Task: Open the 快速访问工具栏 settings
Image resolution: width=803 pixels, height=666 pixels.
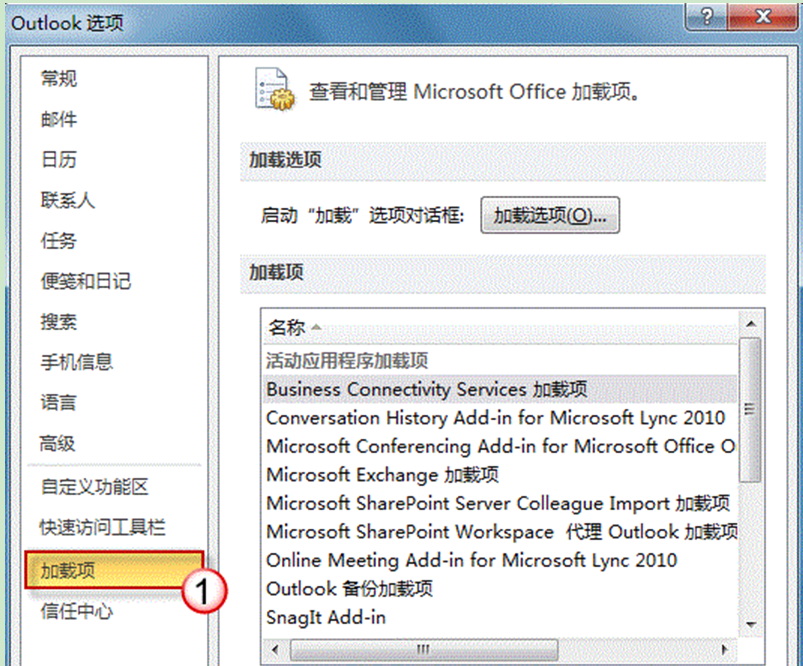Action: [103, 528]
